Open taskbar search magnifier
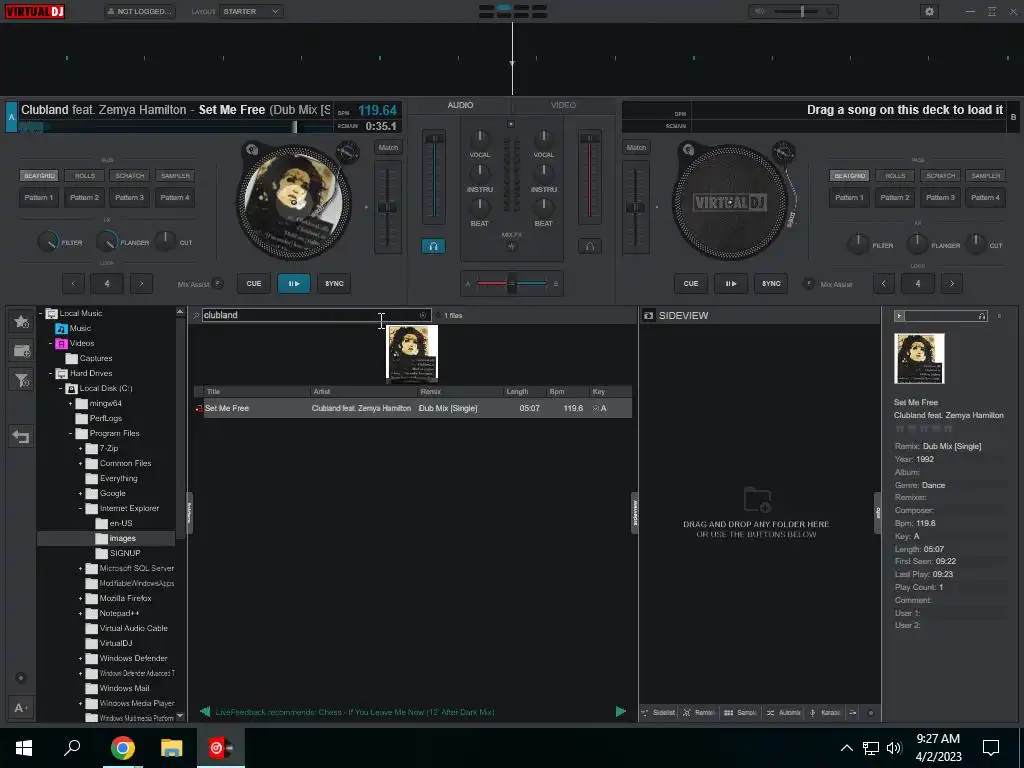Screen dimensions: 1024x768 coord(72,748)
